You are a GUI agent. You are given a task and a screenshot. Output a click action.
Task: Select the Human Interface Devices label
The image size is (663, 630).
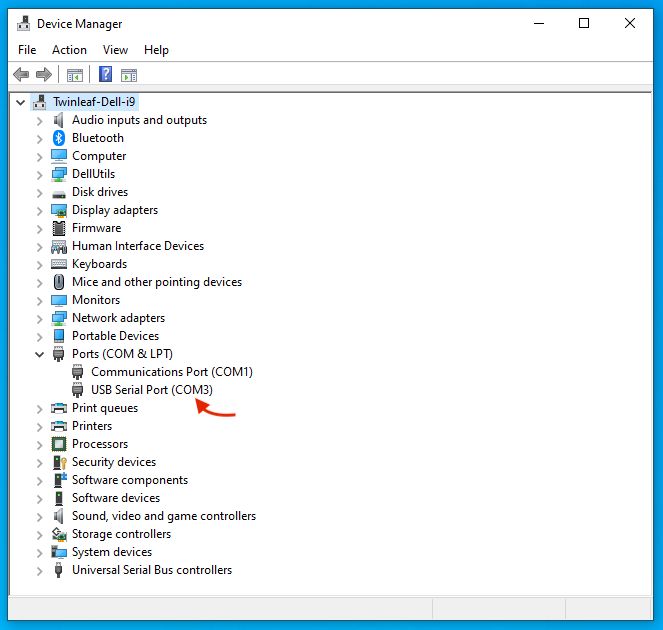[138, 246]
